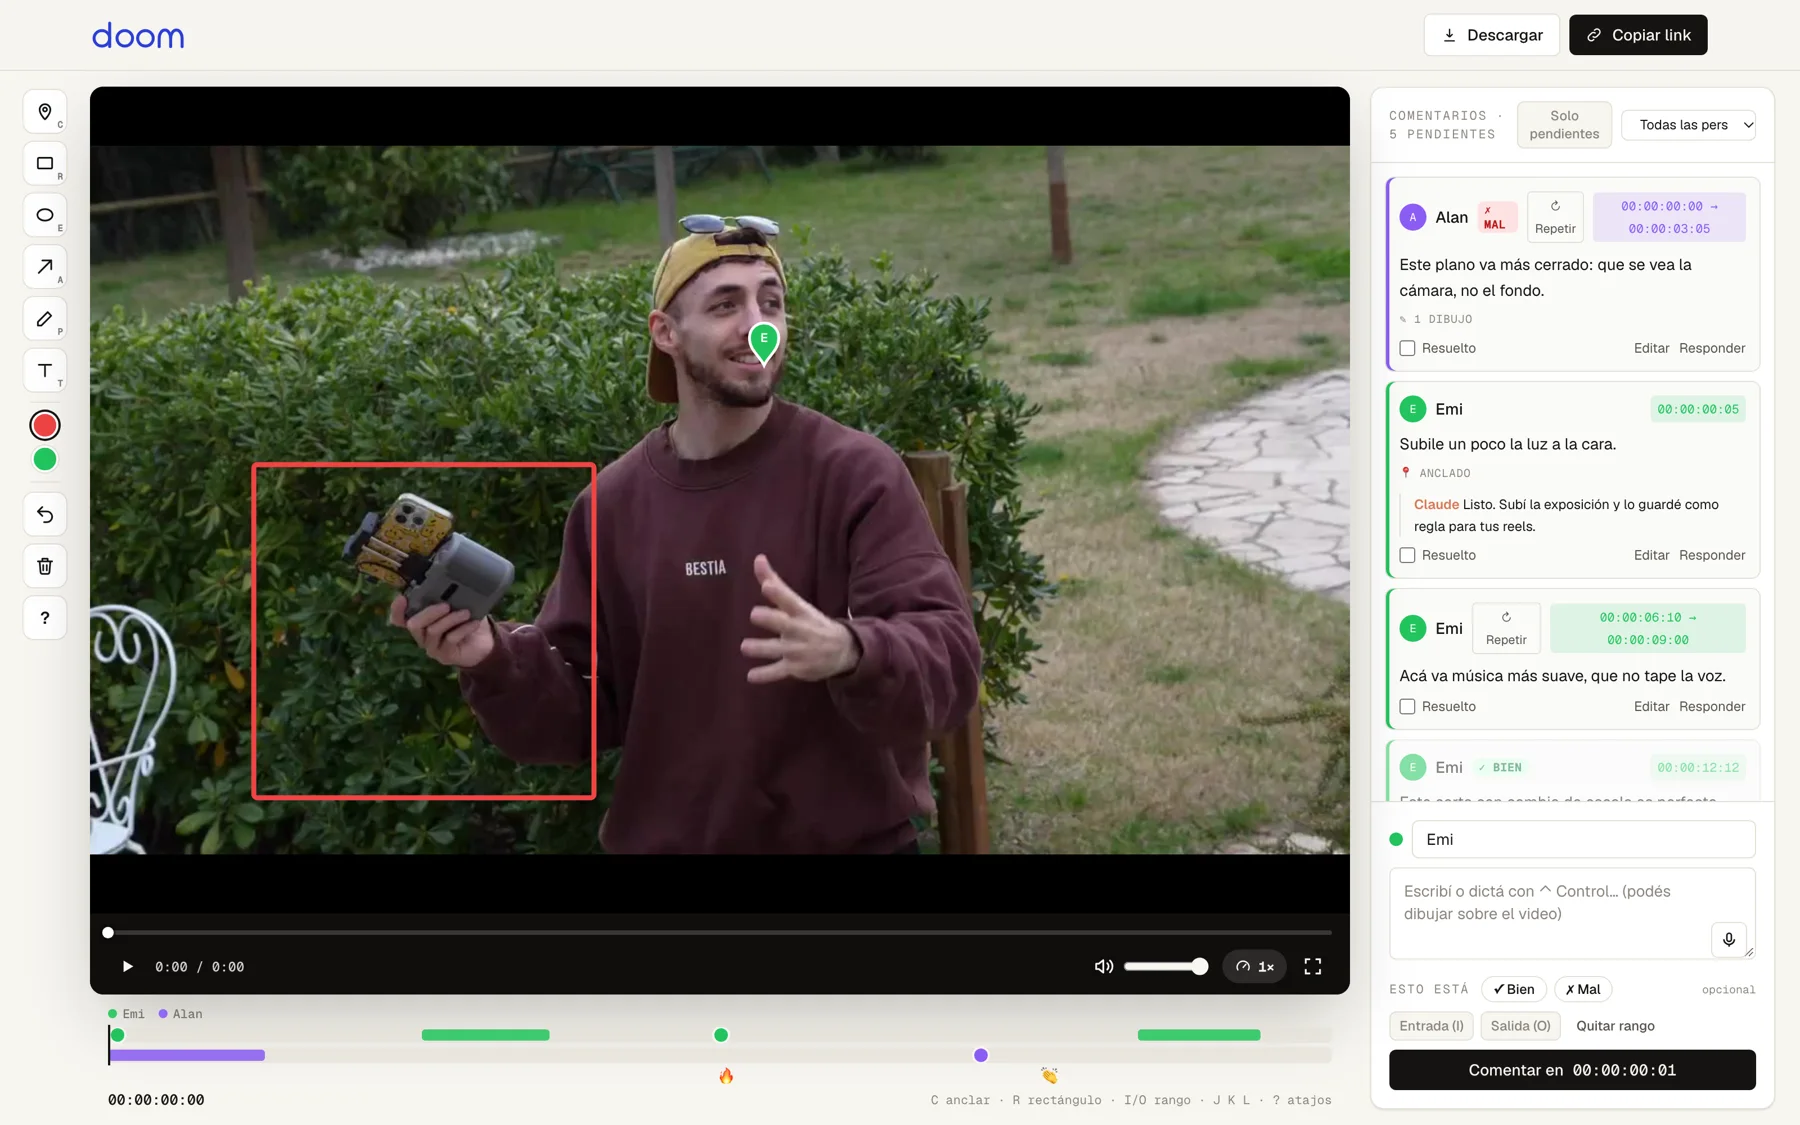Click Entrada (I) range button

pyautogui.click(x=1431, y=1026)
